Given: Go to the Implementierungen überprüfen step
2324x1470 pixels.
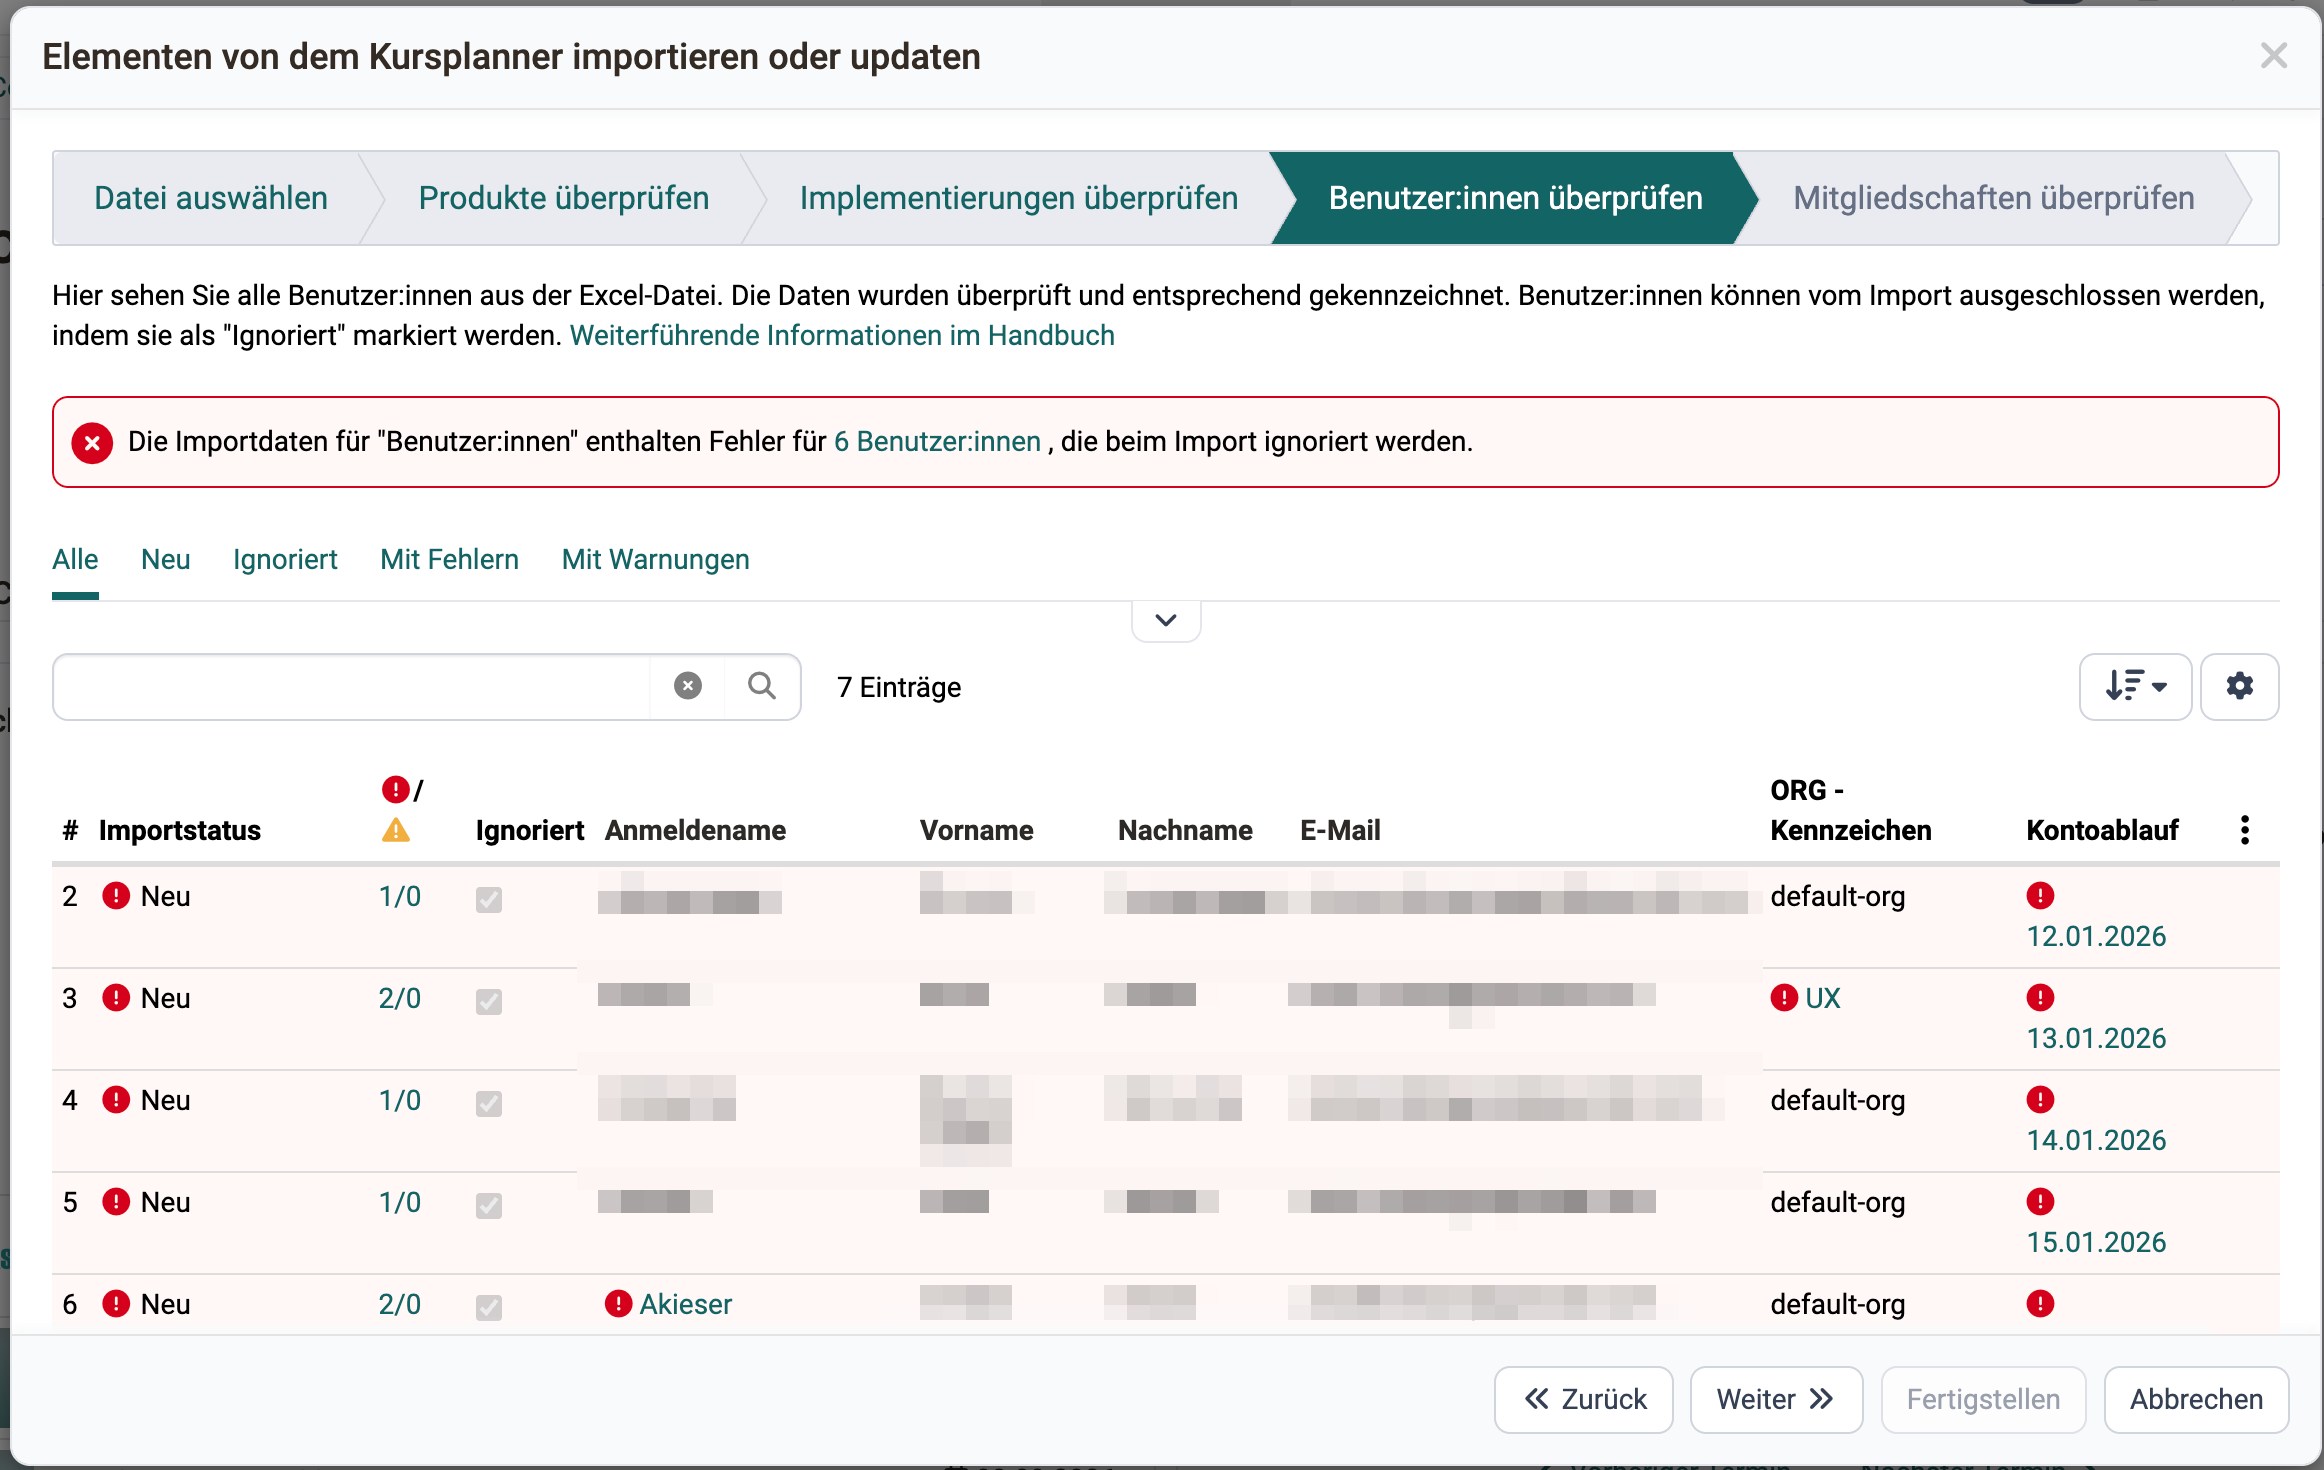Looking at the screenshot, I should pos(1019,198).
